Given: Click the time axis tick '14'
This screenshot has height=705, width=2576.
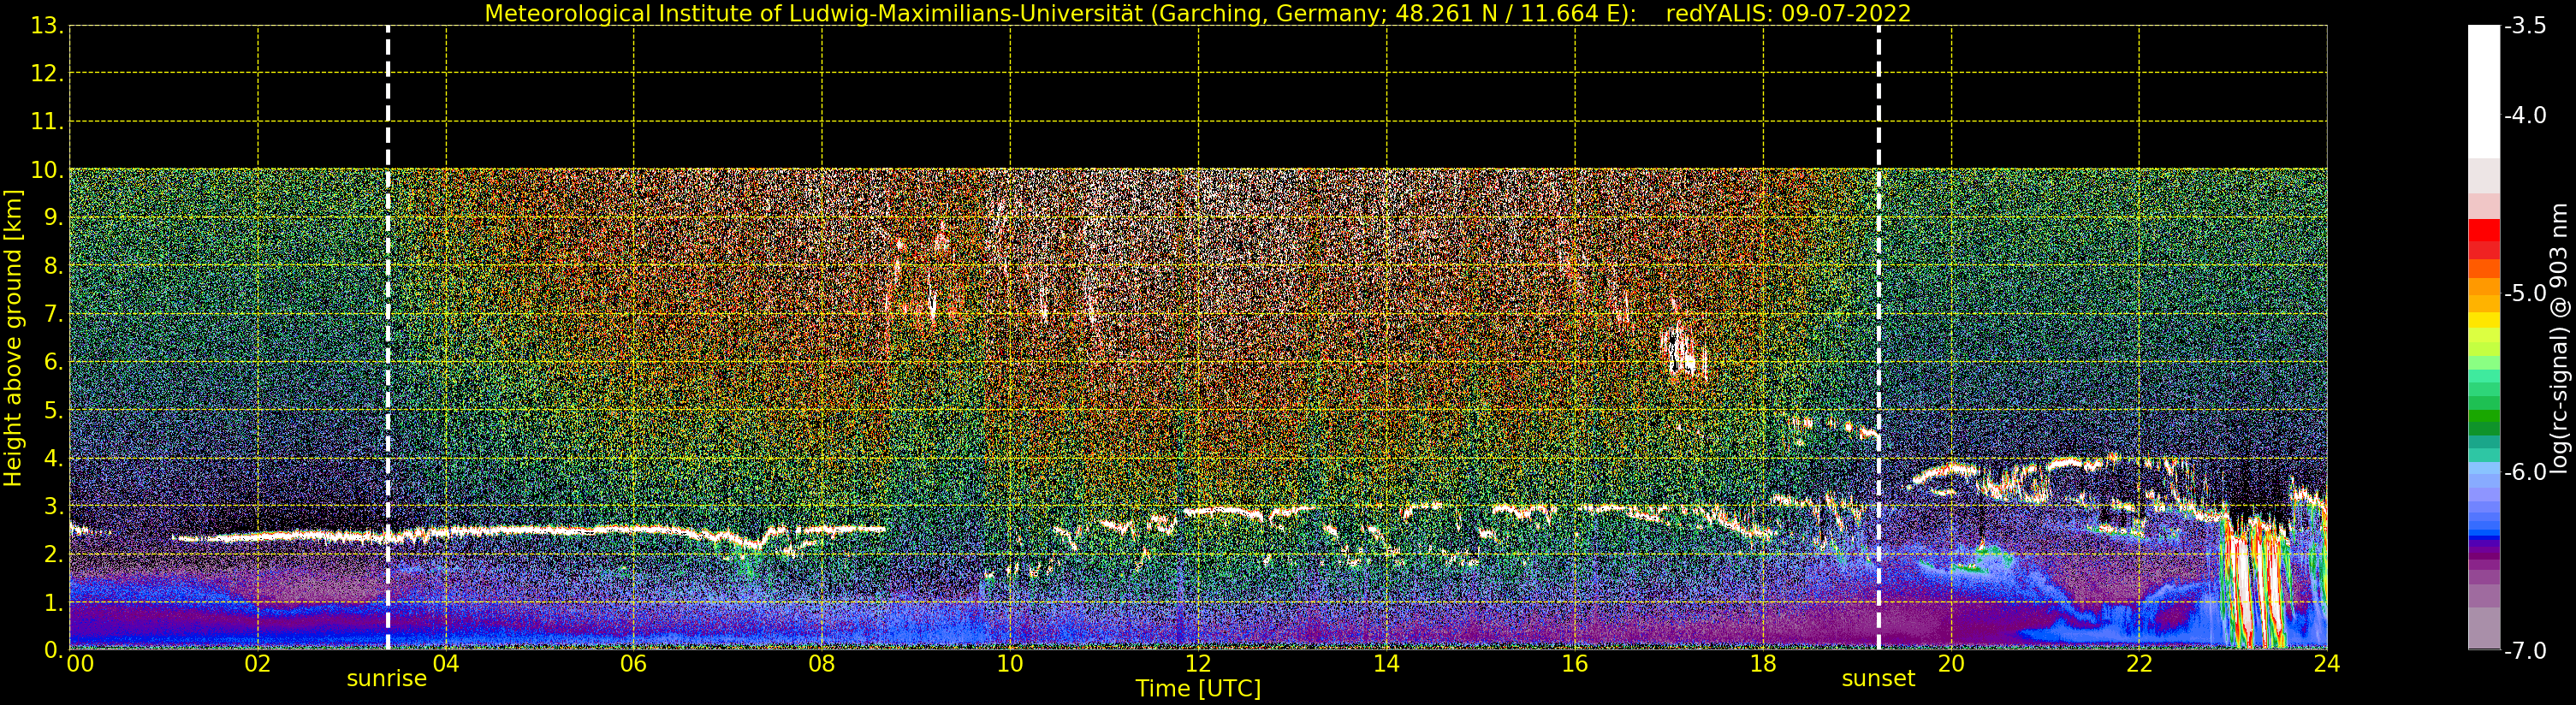Looking at the screenshot, I should click(1386, 664).
